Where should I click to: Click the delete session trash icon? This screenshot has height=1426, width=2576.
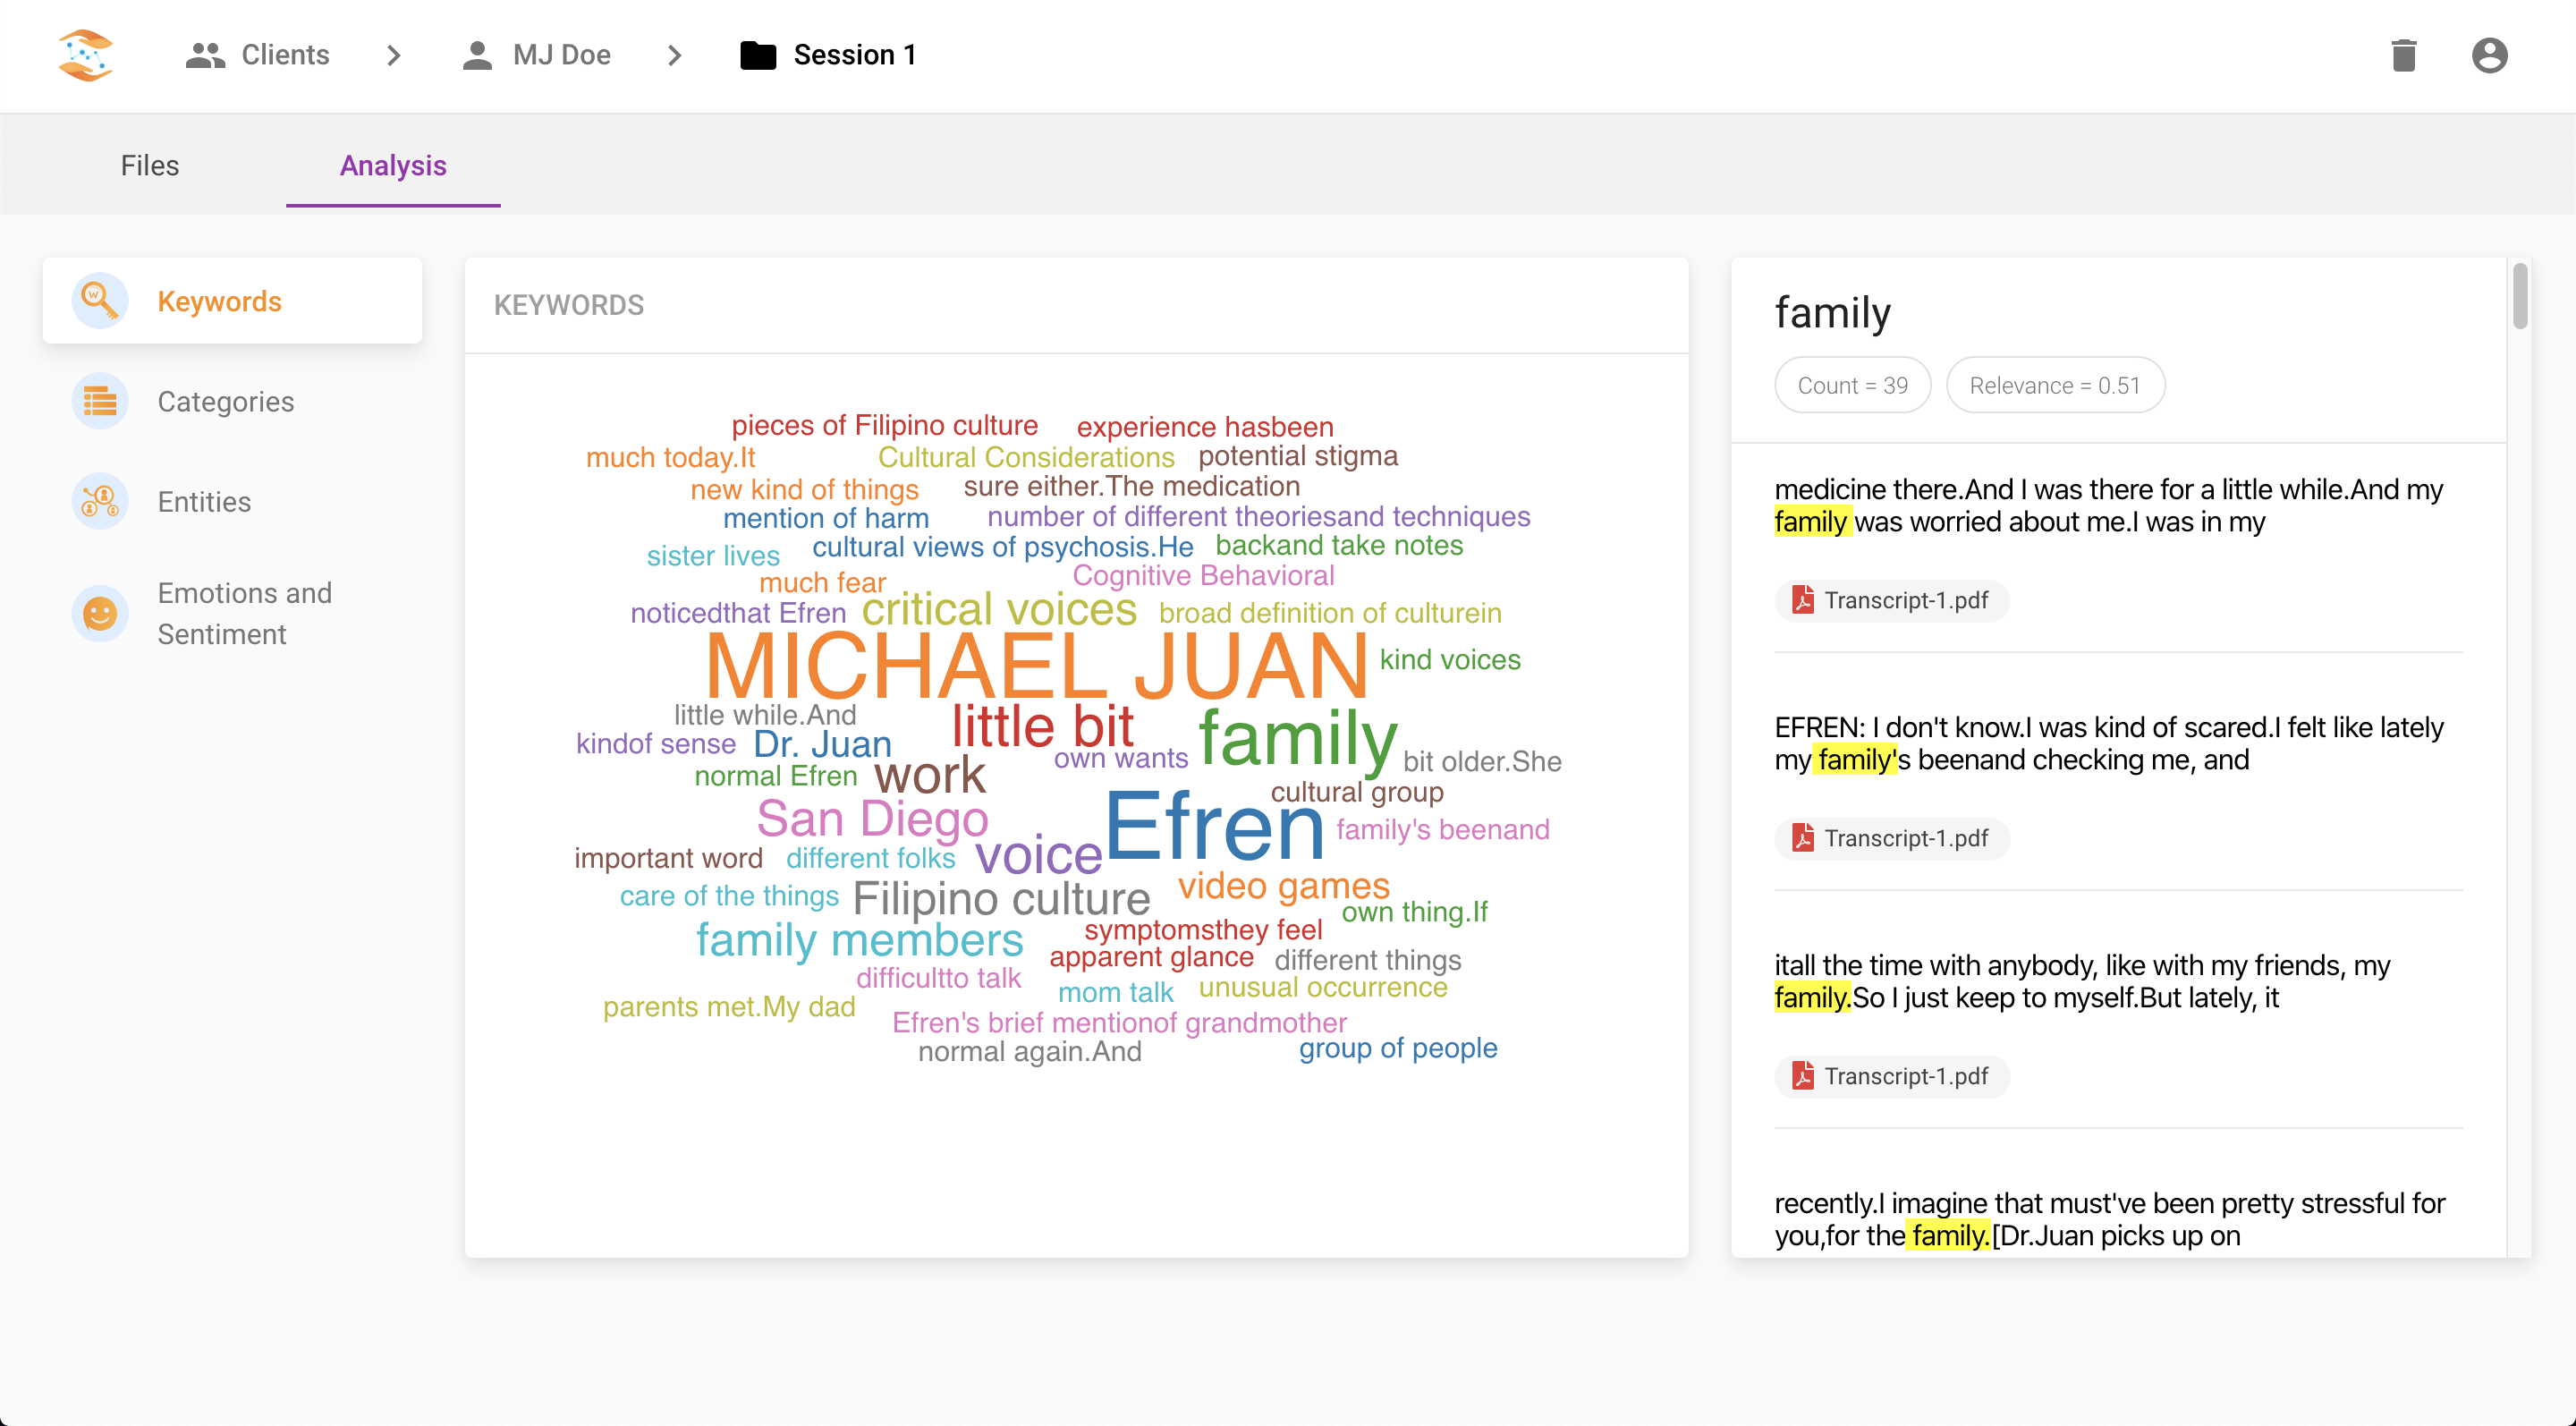coord(2404,55)
